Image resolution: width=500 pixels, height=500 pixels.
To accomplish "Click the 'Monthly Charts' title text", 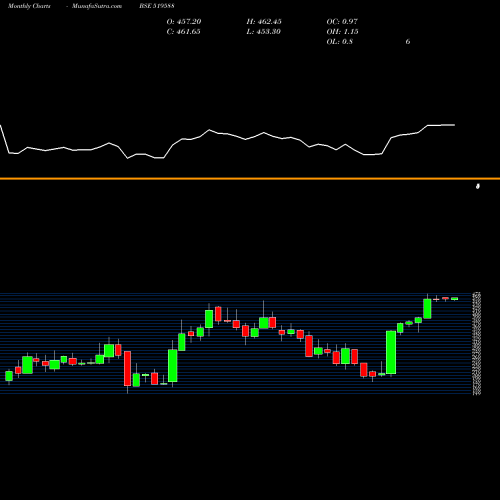I will 29,6.
